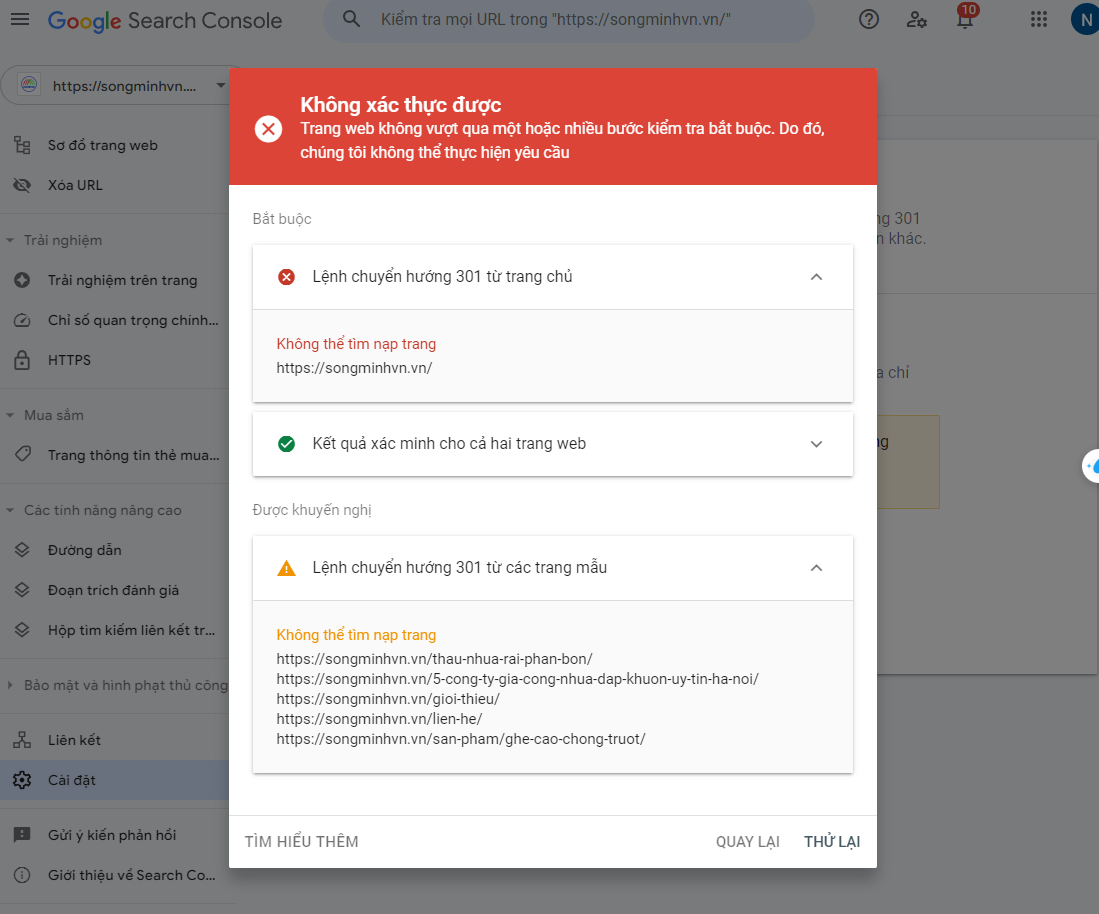The width and height of the screenshot is (1099, 914).
Task: Click the red error icon in dialog header
Action: click(x=268, y=129)
